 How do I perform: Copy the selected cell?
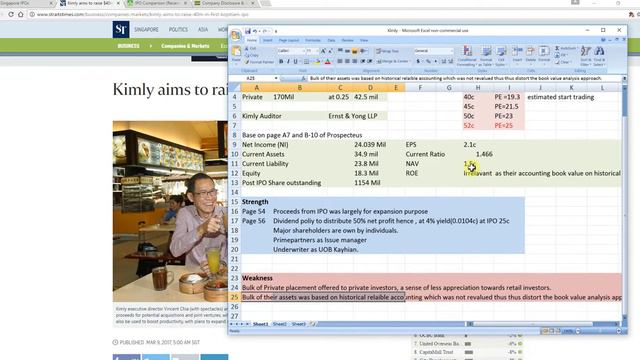pyautogui.click(x=251, y=55)
